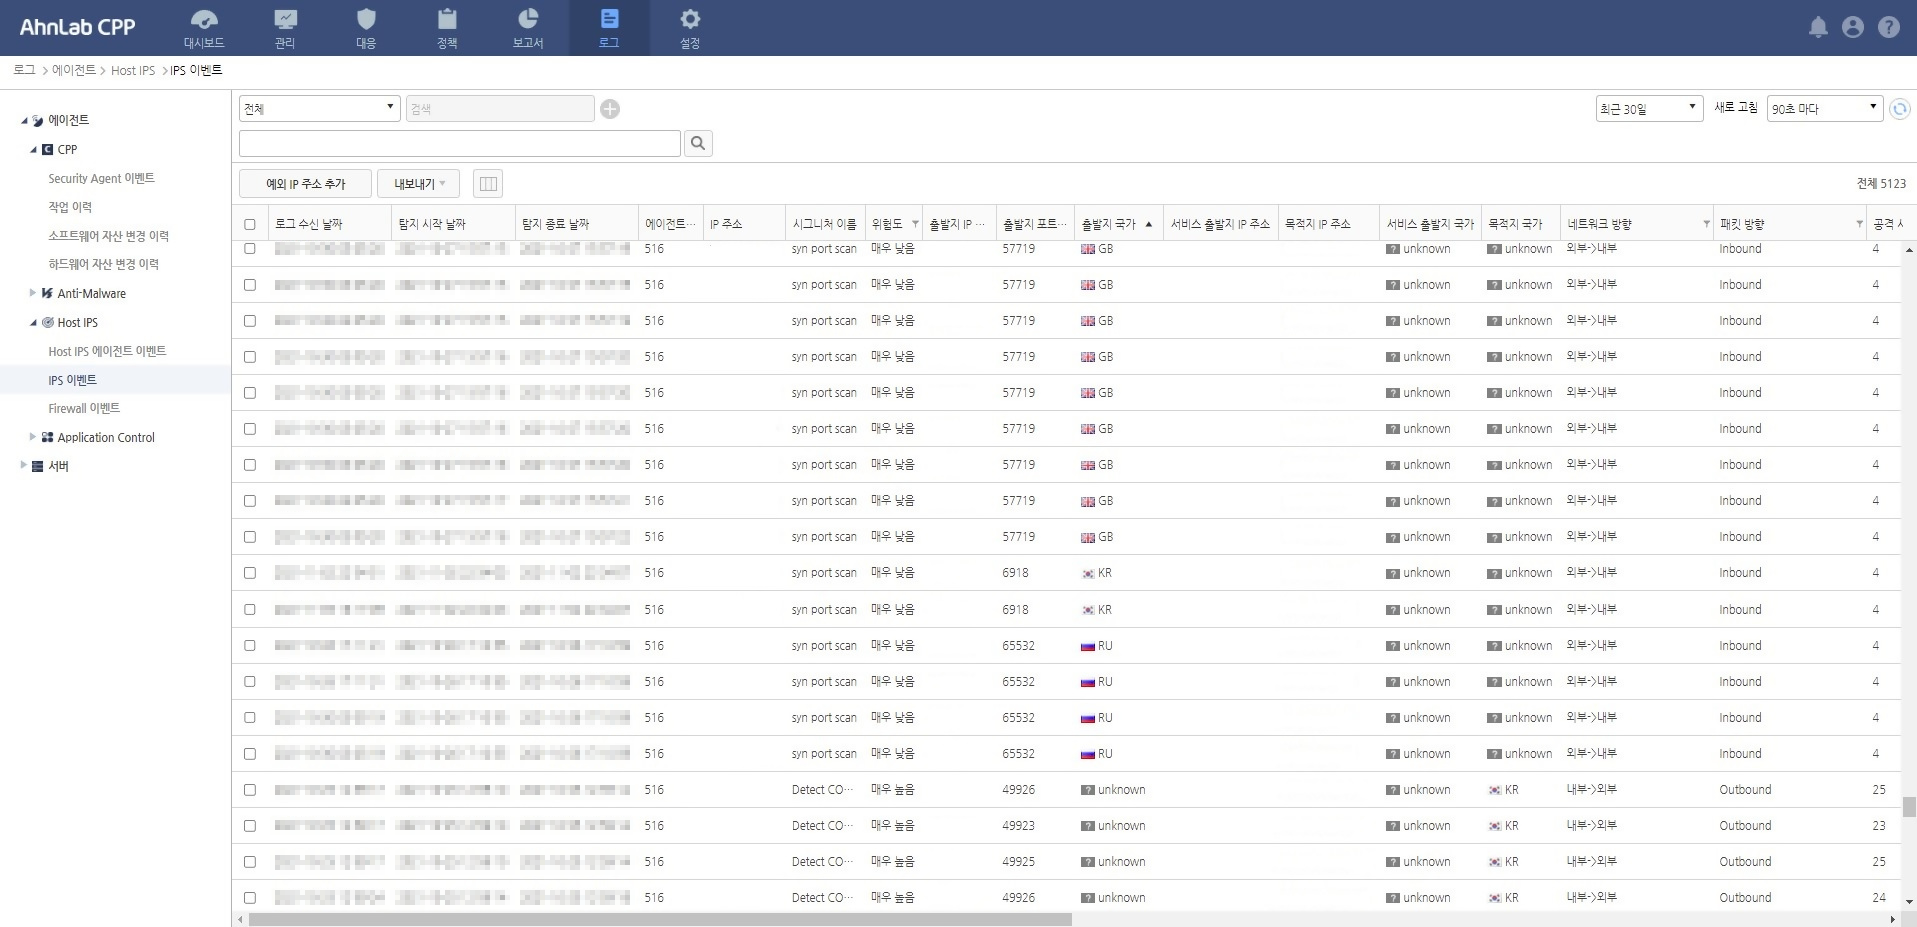Click the notification bell icon
This screenshot has height=927, width=1917.
(x=1818, y=28)
